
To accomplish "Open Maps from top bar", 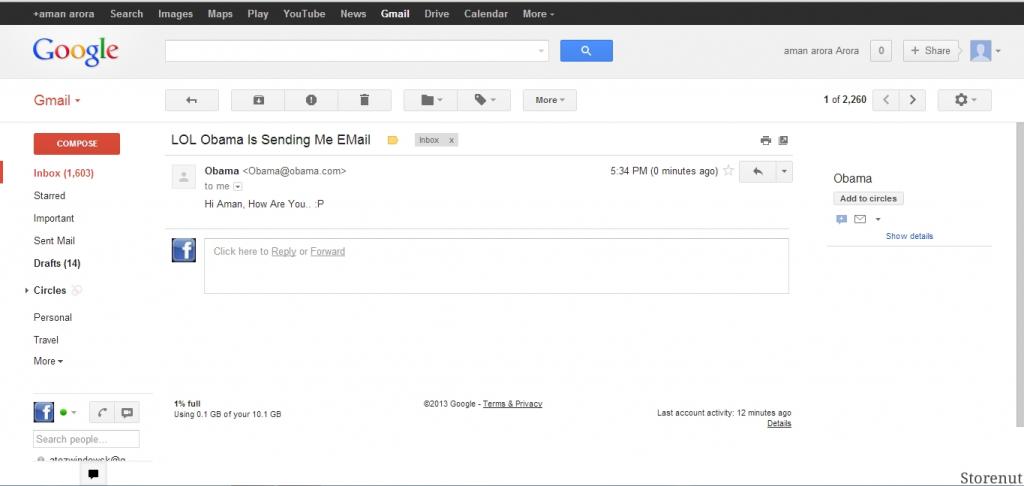I will (220, 14).
